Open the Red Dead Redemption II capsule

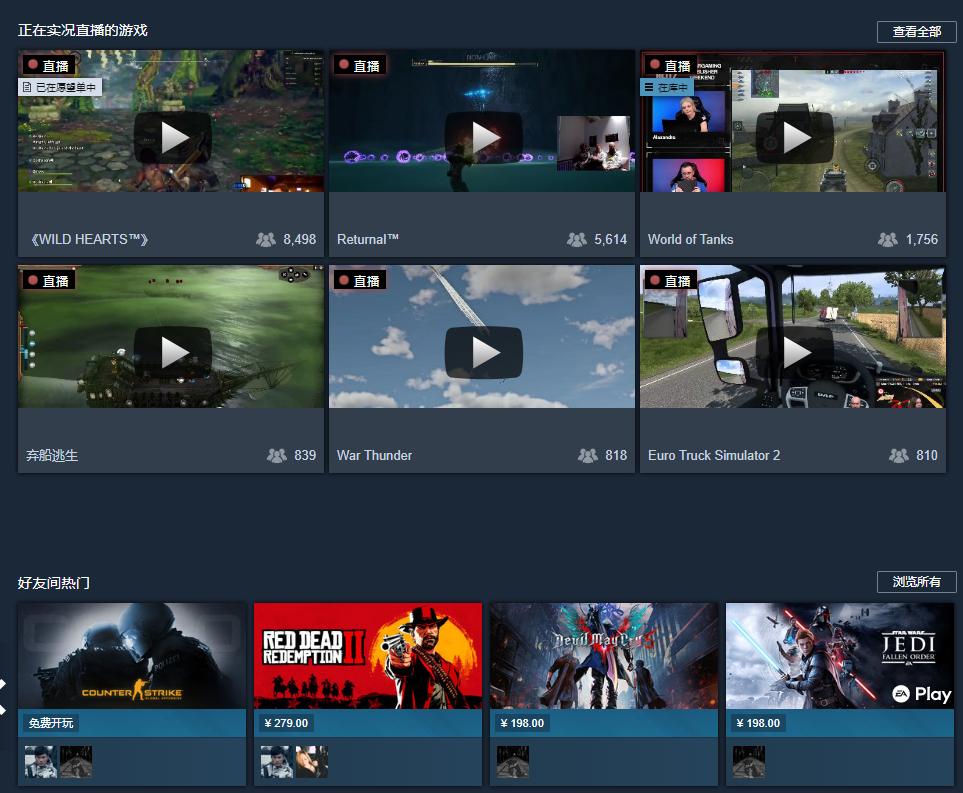point(368,656)
